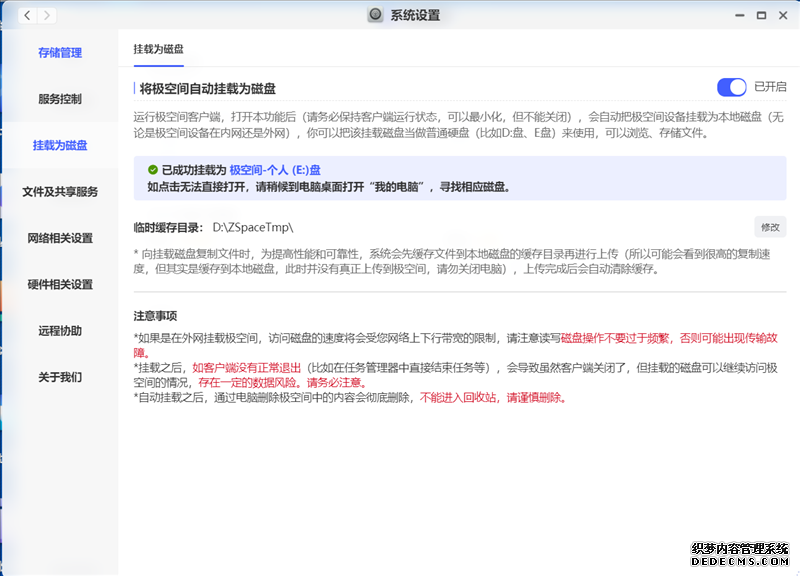Click the 系统设置 title bar app icon
800x576 pixels.
375,15
